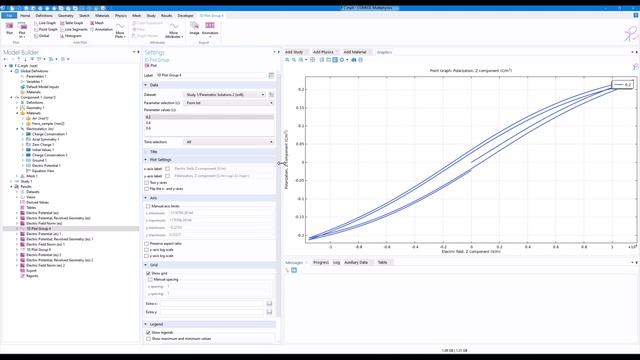Add a Point Graph plot
640x360 pixels.
[45, 29]
